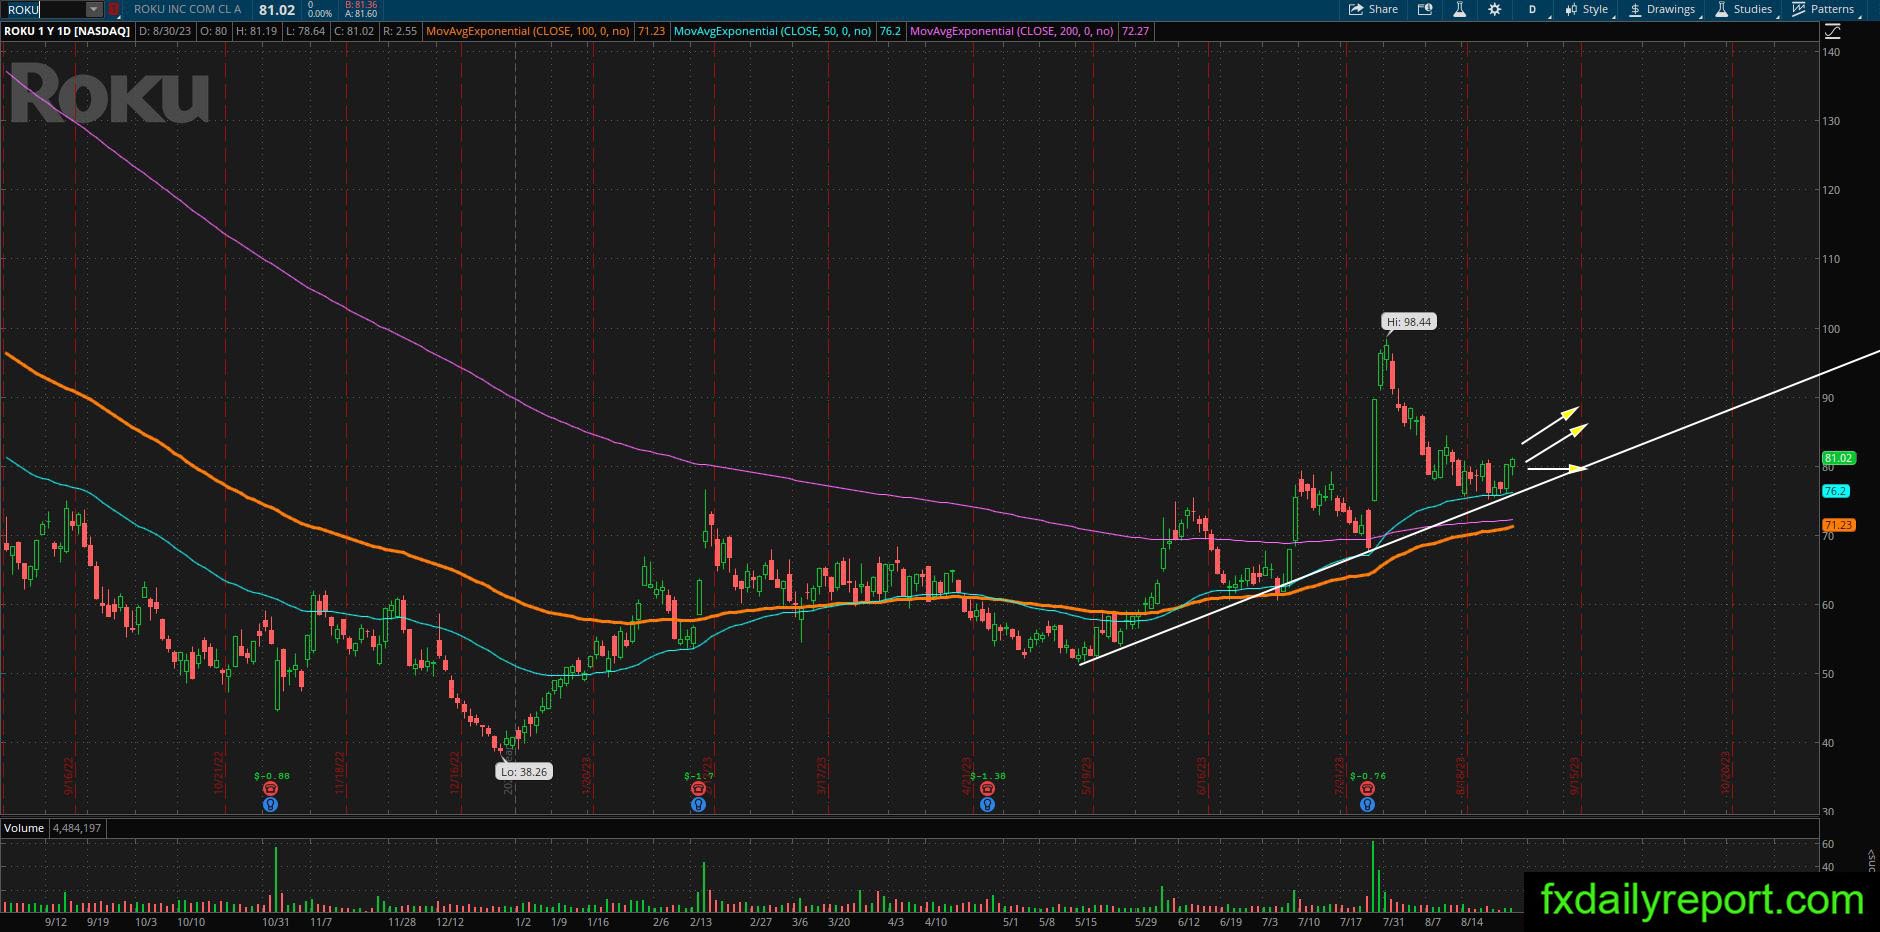Click the green 81.02 price axis bubble
Image resolution: width=1880 pixels, height=932 pixels.
point(1838,458)
